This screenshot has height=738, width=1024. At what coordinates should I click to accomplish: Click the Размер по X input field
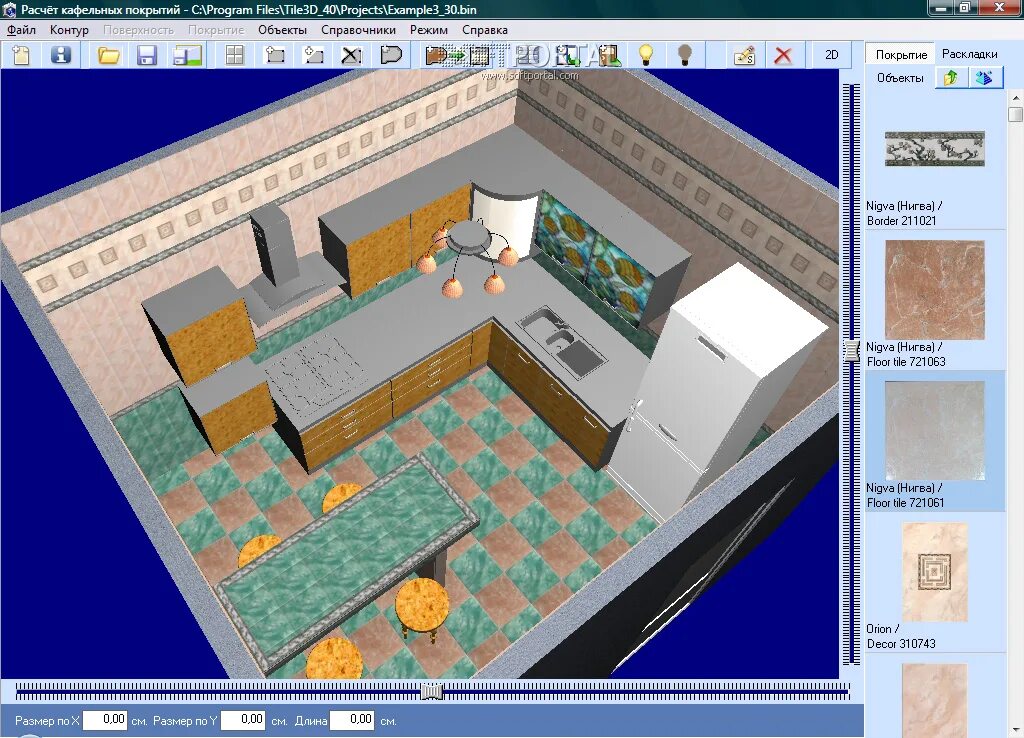(104, 720)
